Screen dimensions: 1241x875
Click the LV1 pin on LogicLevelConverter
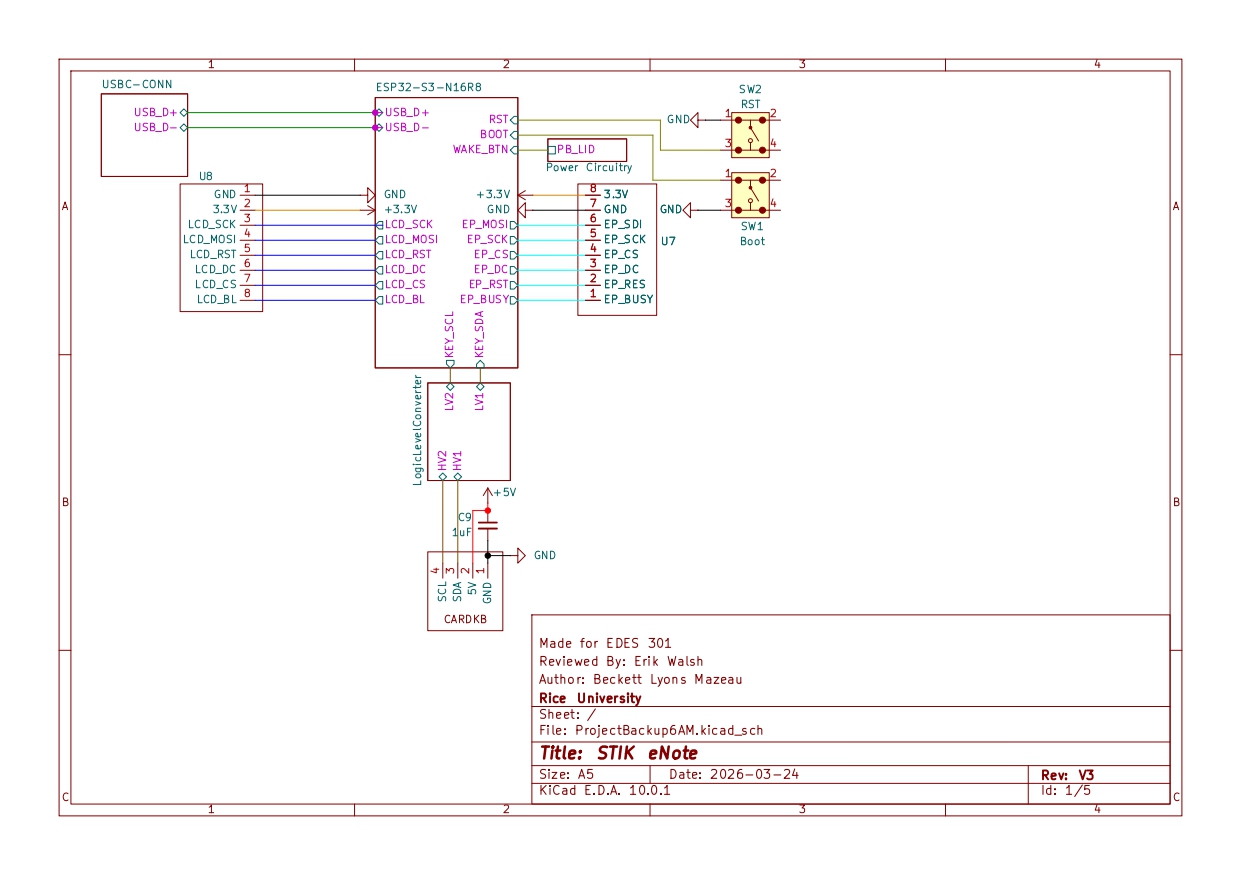click(x=480, y=401)
